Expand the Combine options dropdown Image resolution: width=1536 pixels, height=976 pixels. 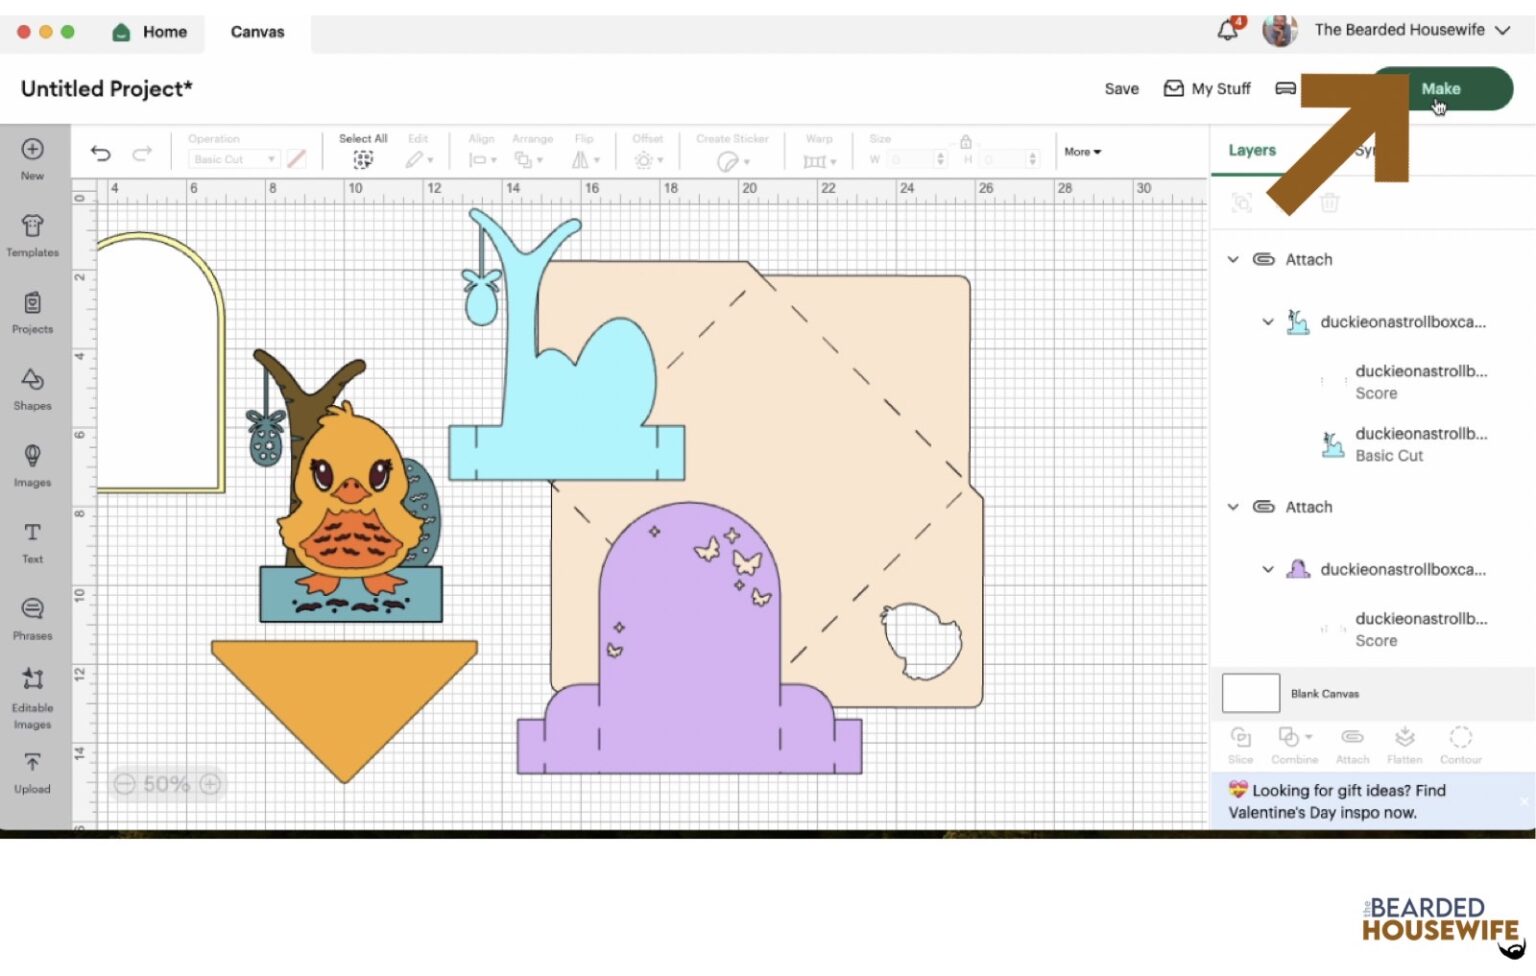pyautogui.click(x=1311, y=737)
